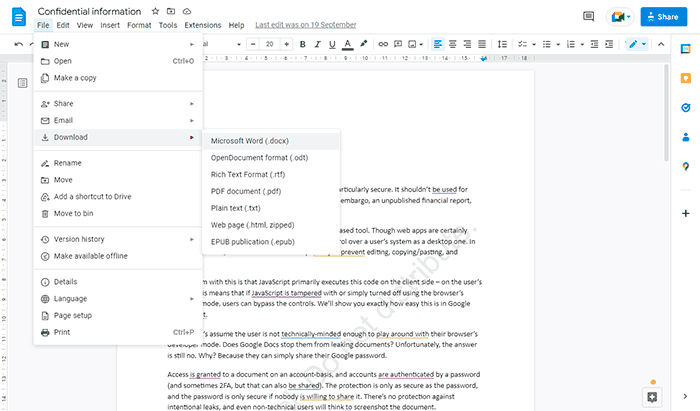Insert a link with the toolbar icon
Screen dimensions: 700x411
[383, 44]
